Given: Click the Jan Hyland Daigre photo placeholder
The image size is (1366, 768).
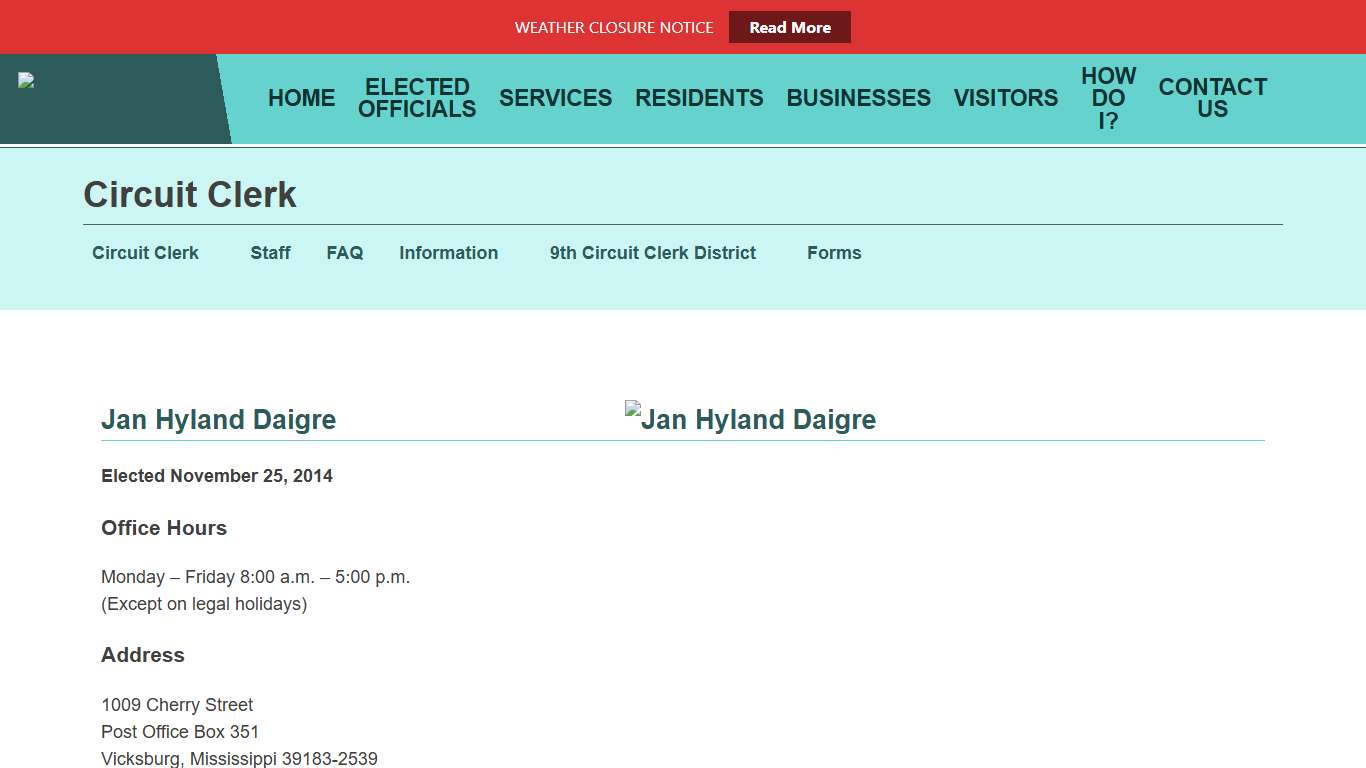Looking at the screenshot, I should coord(749,418).
